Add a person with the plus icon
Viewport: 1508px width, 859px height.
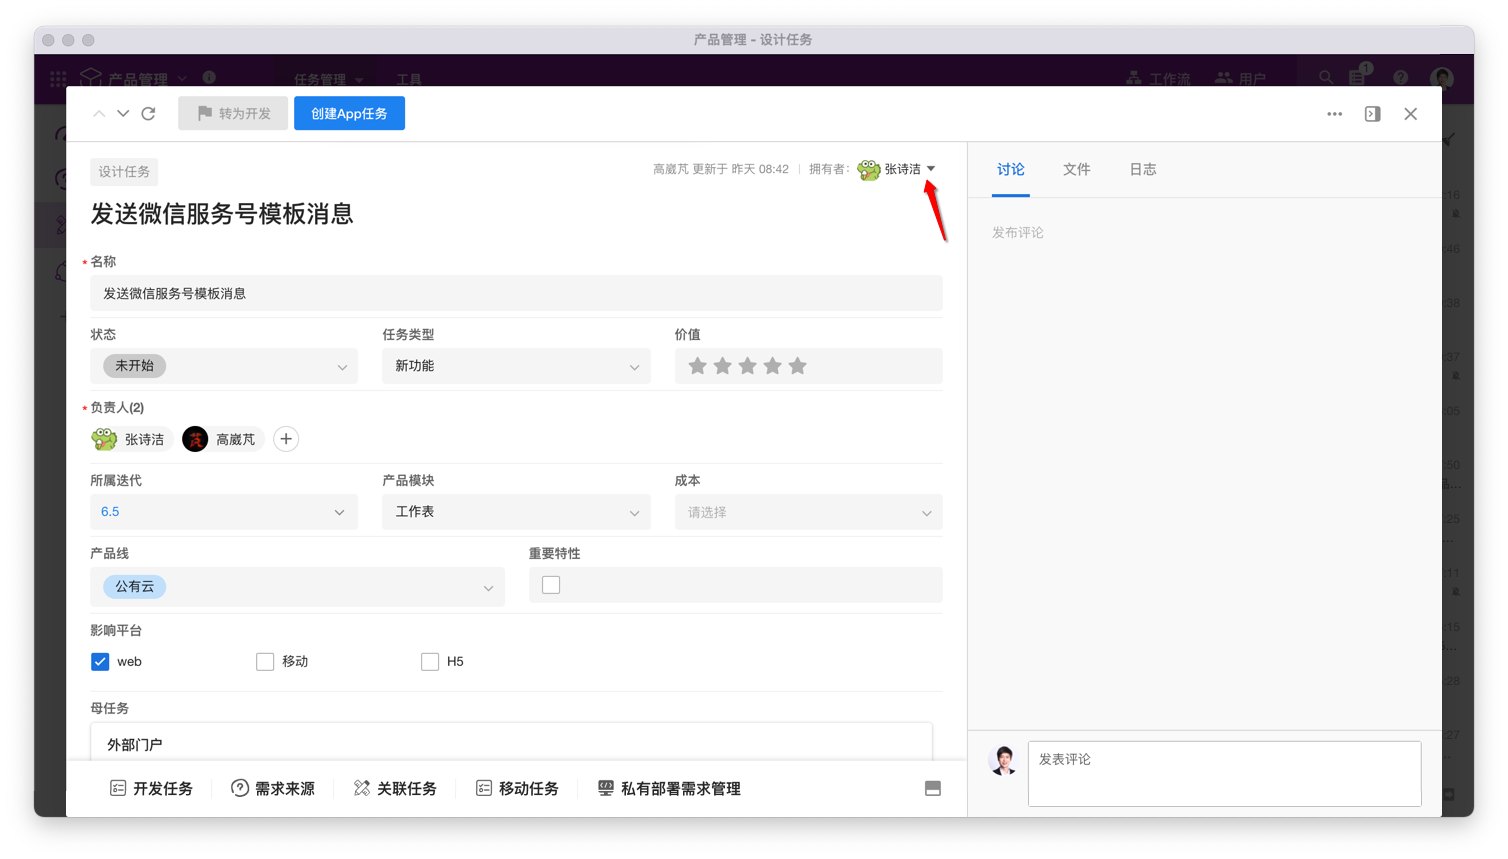[286, 439]
